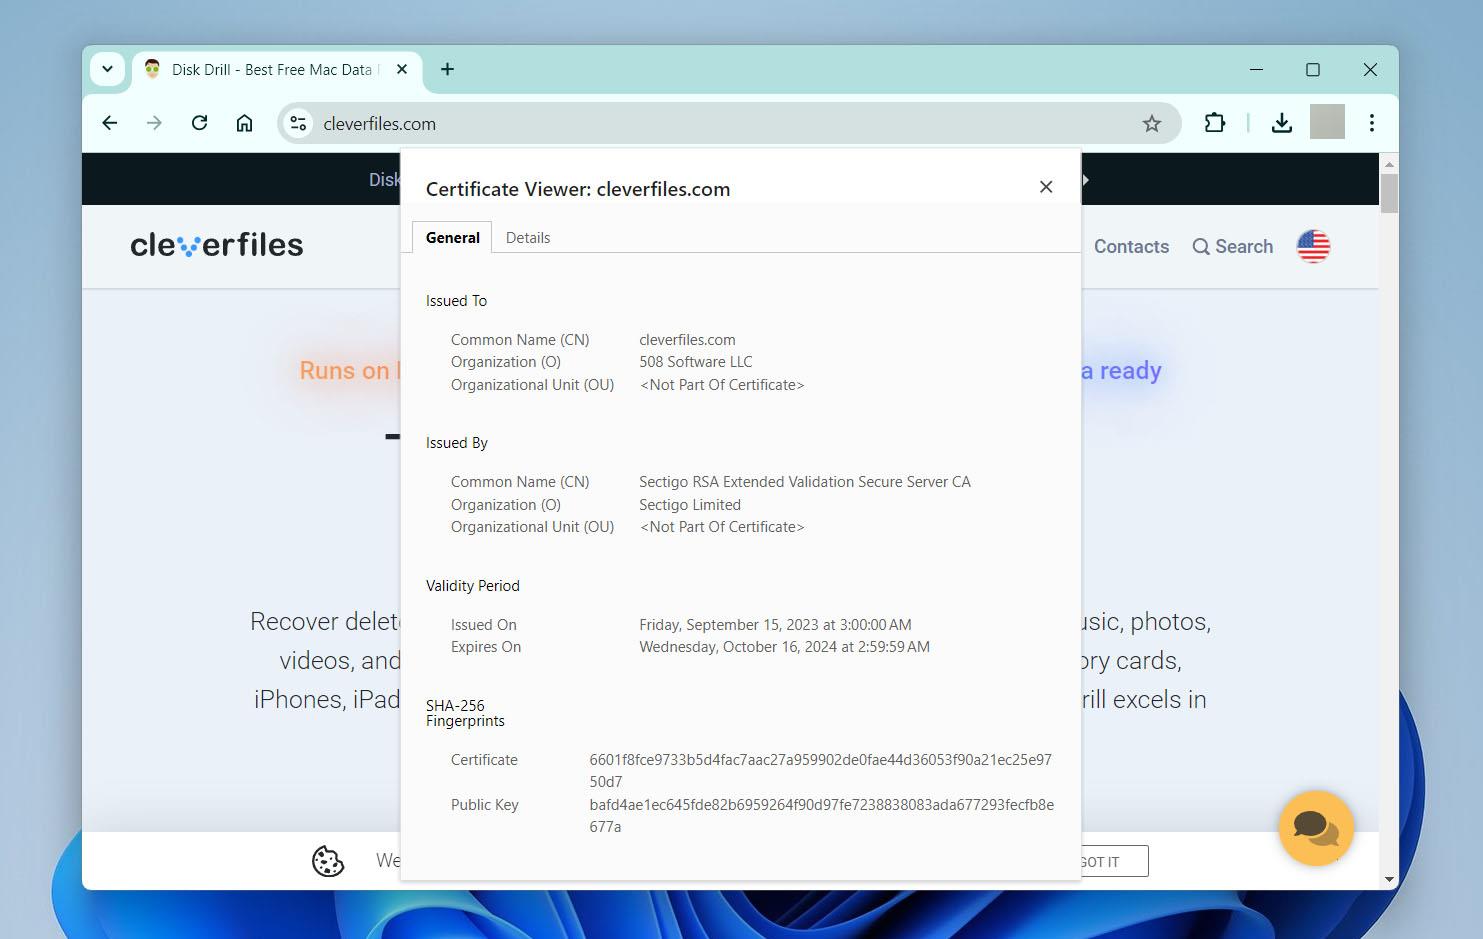Screen dimensions: 1483x939
Task: Go back to previous page
Action: pos(110,123)
